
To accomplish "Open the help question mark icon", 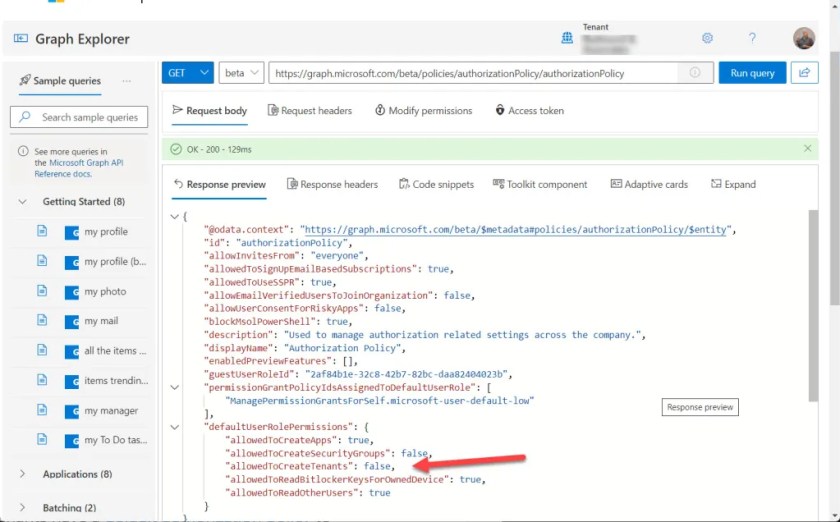I will click(752, 38).
